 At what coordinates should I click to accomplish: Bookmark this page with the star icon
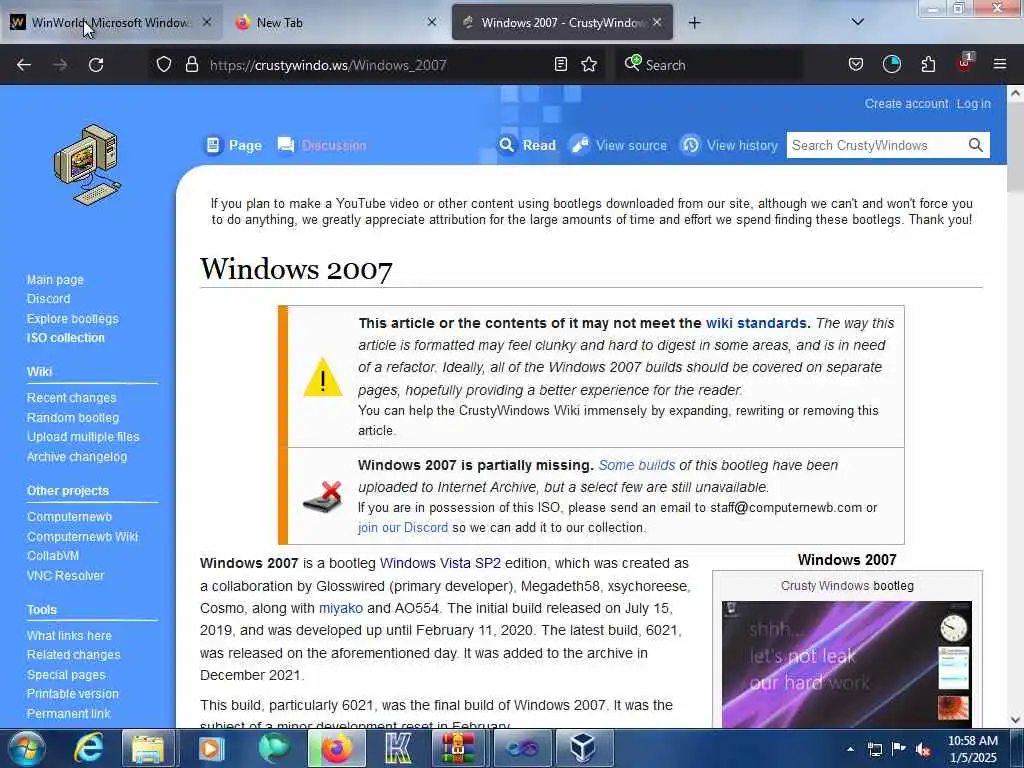tap(589, 65)
